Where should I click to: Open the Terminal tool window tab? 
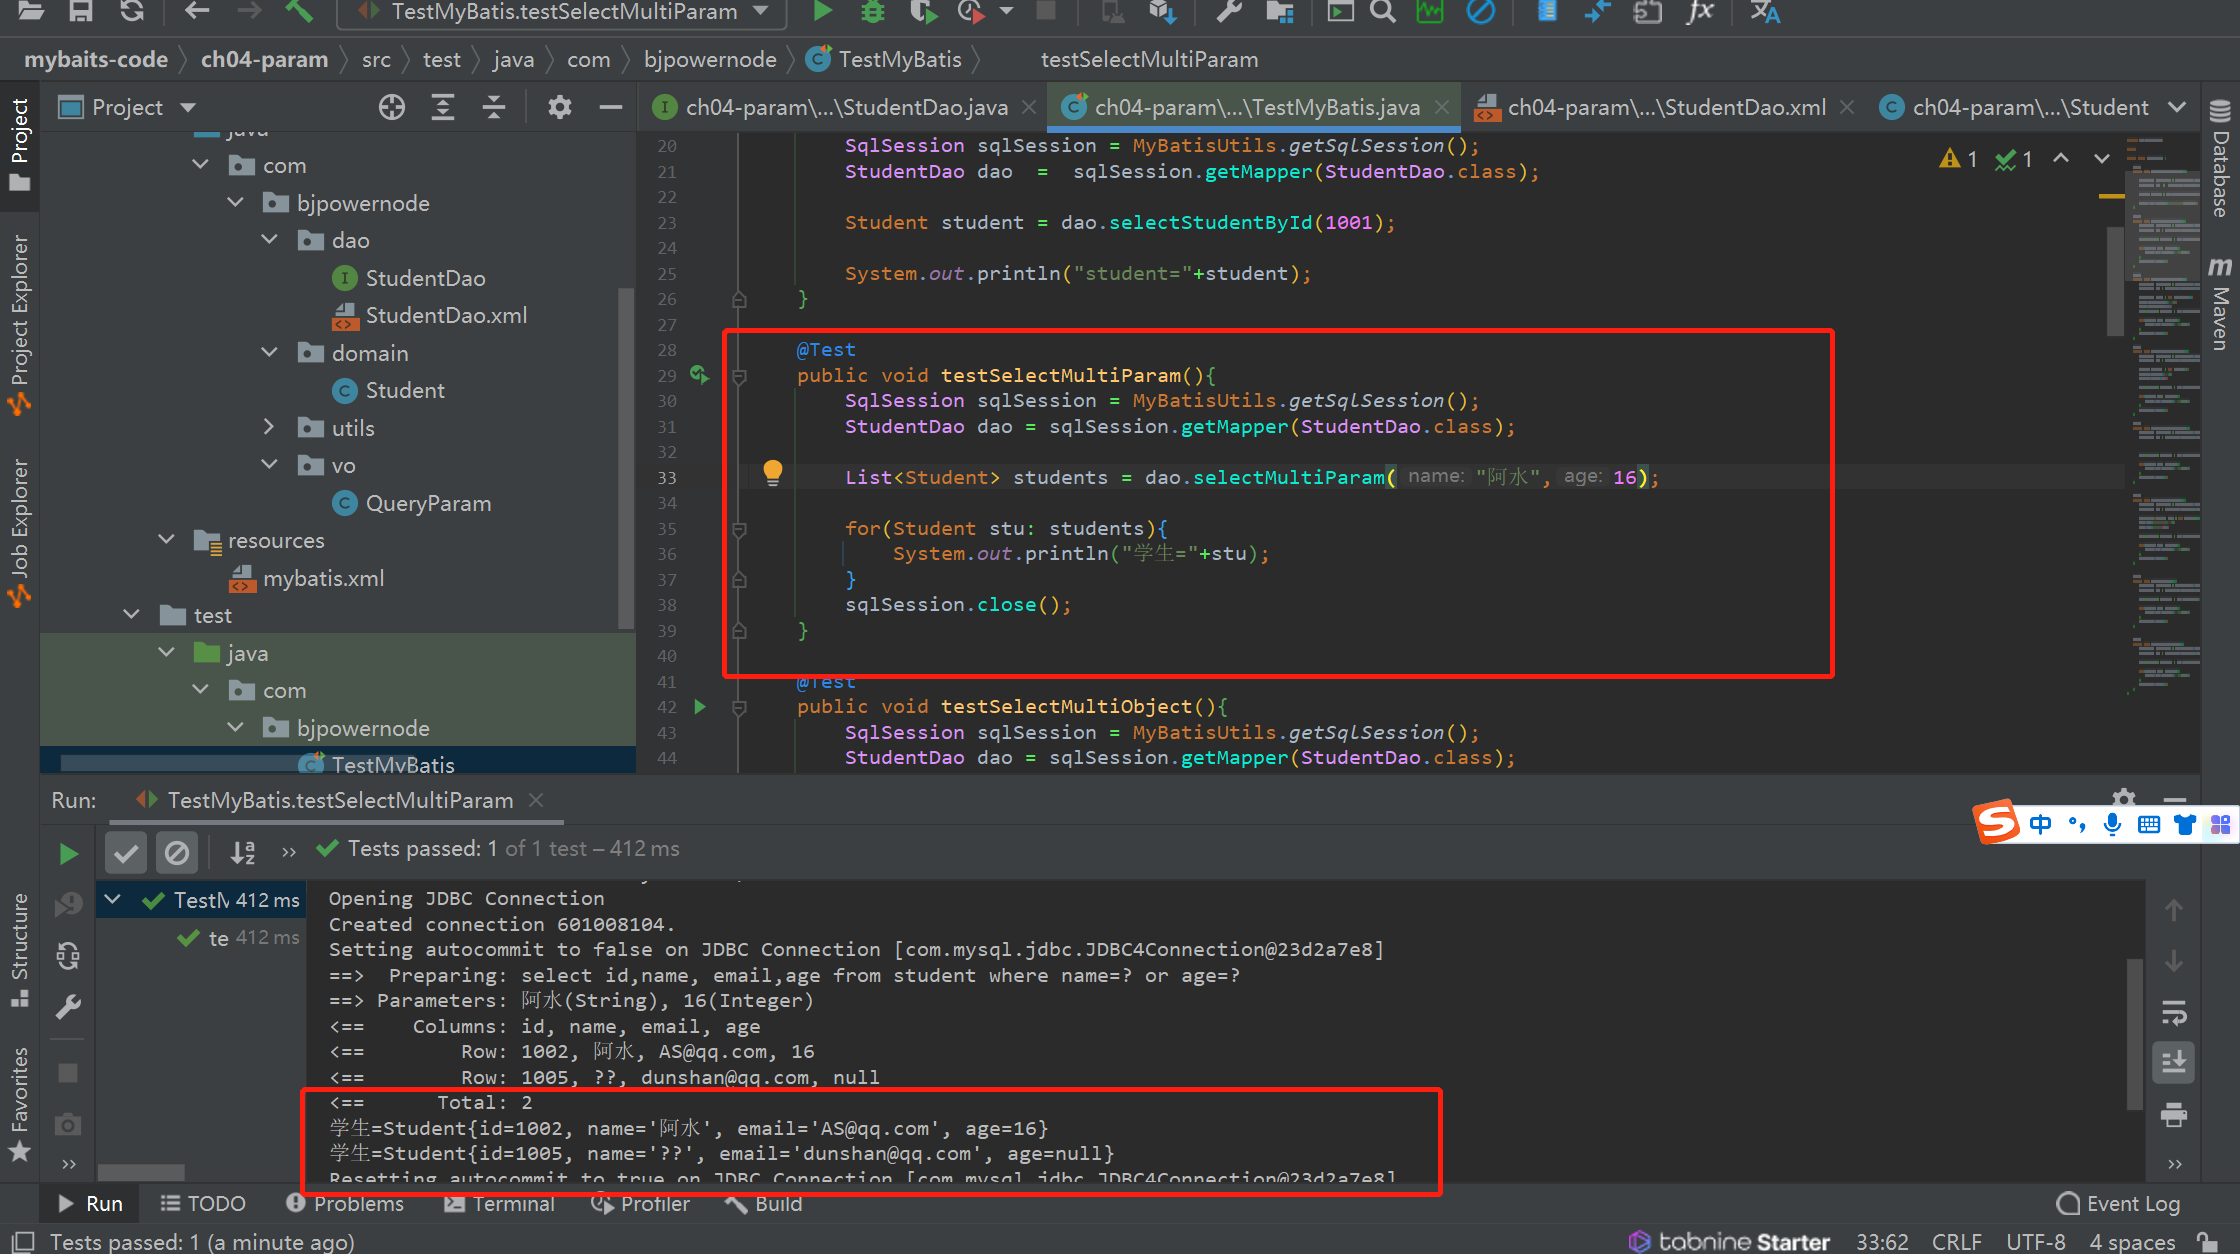coord(499,1204)
